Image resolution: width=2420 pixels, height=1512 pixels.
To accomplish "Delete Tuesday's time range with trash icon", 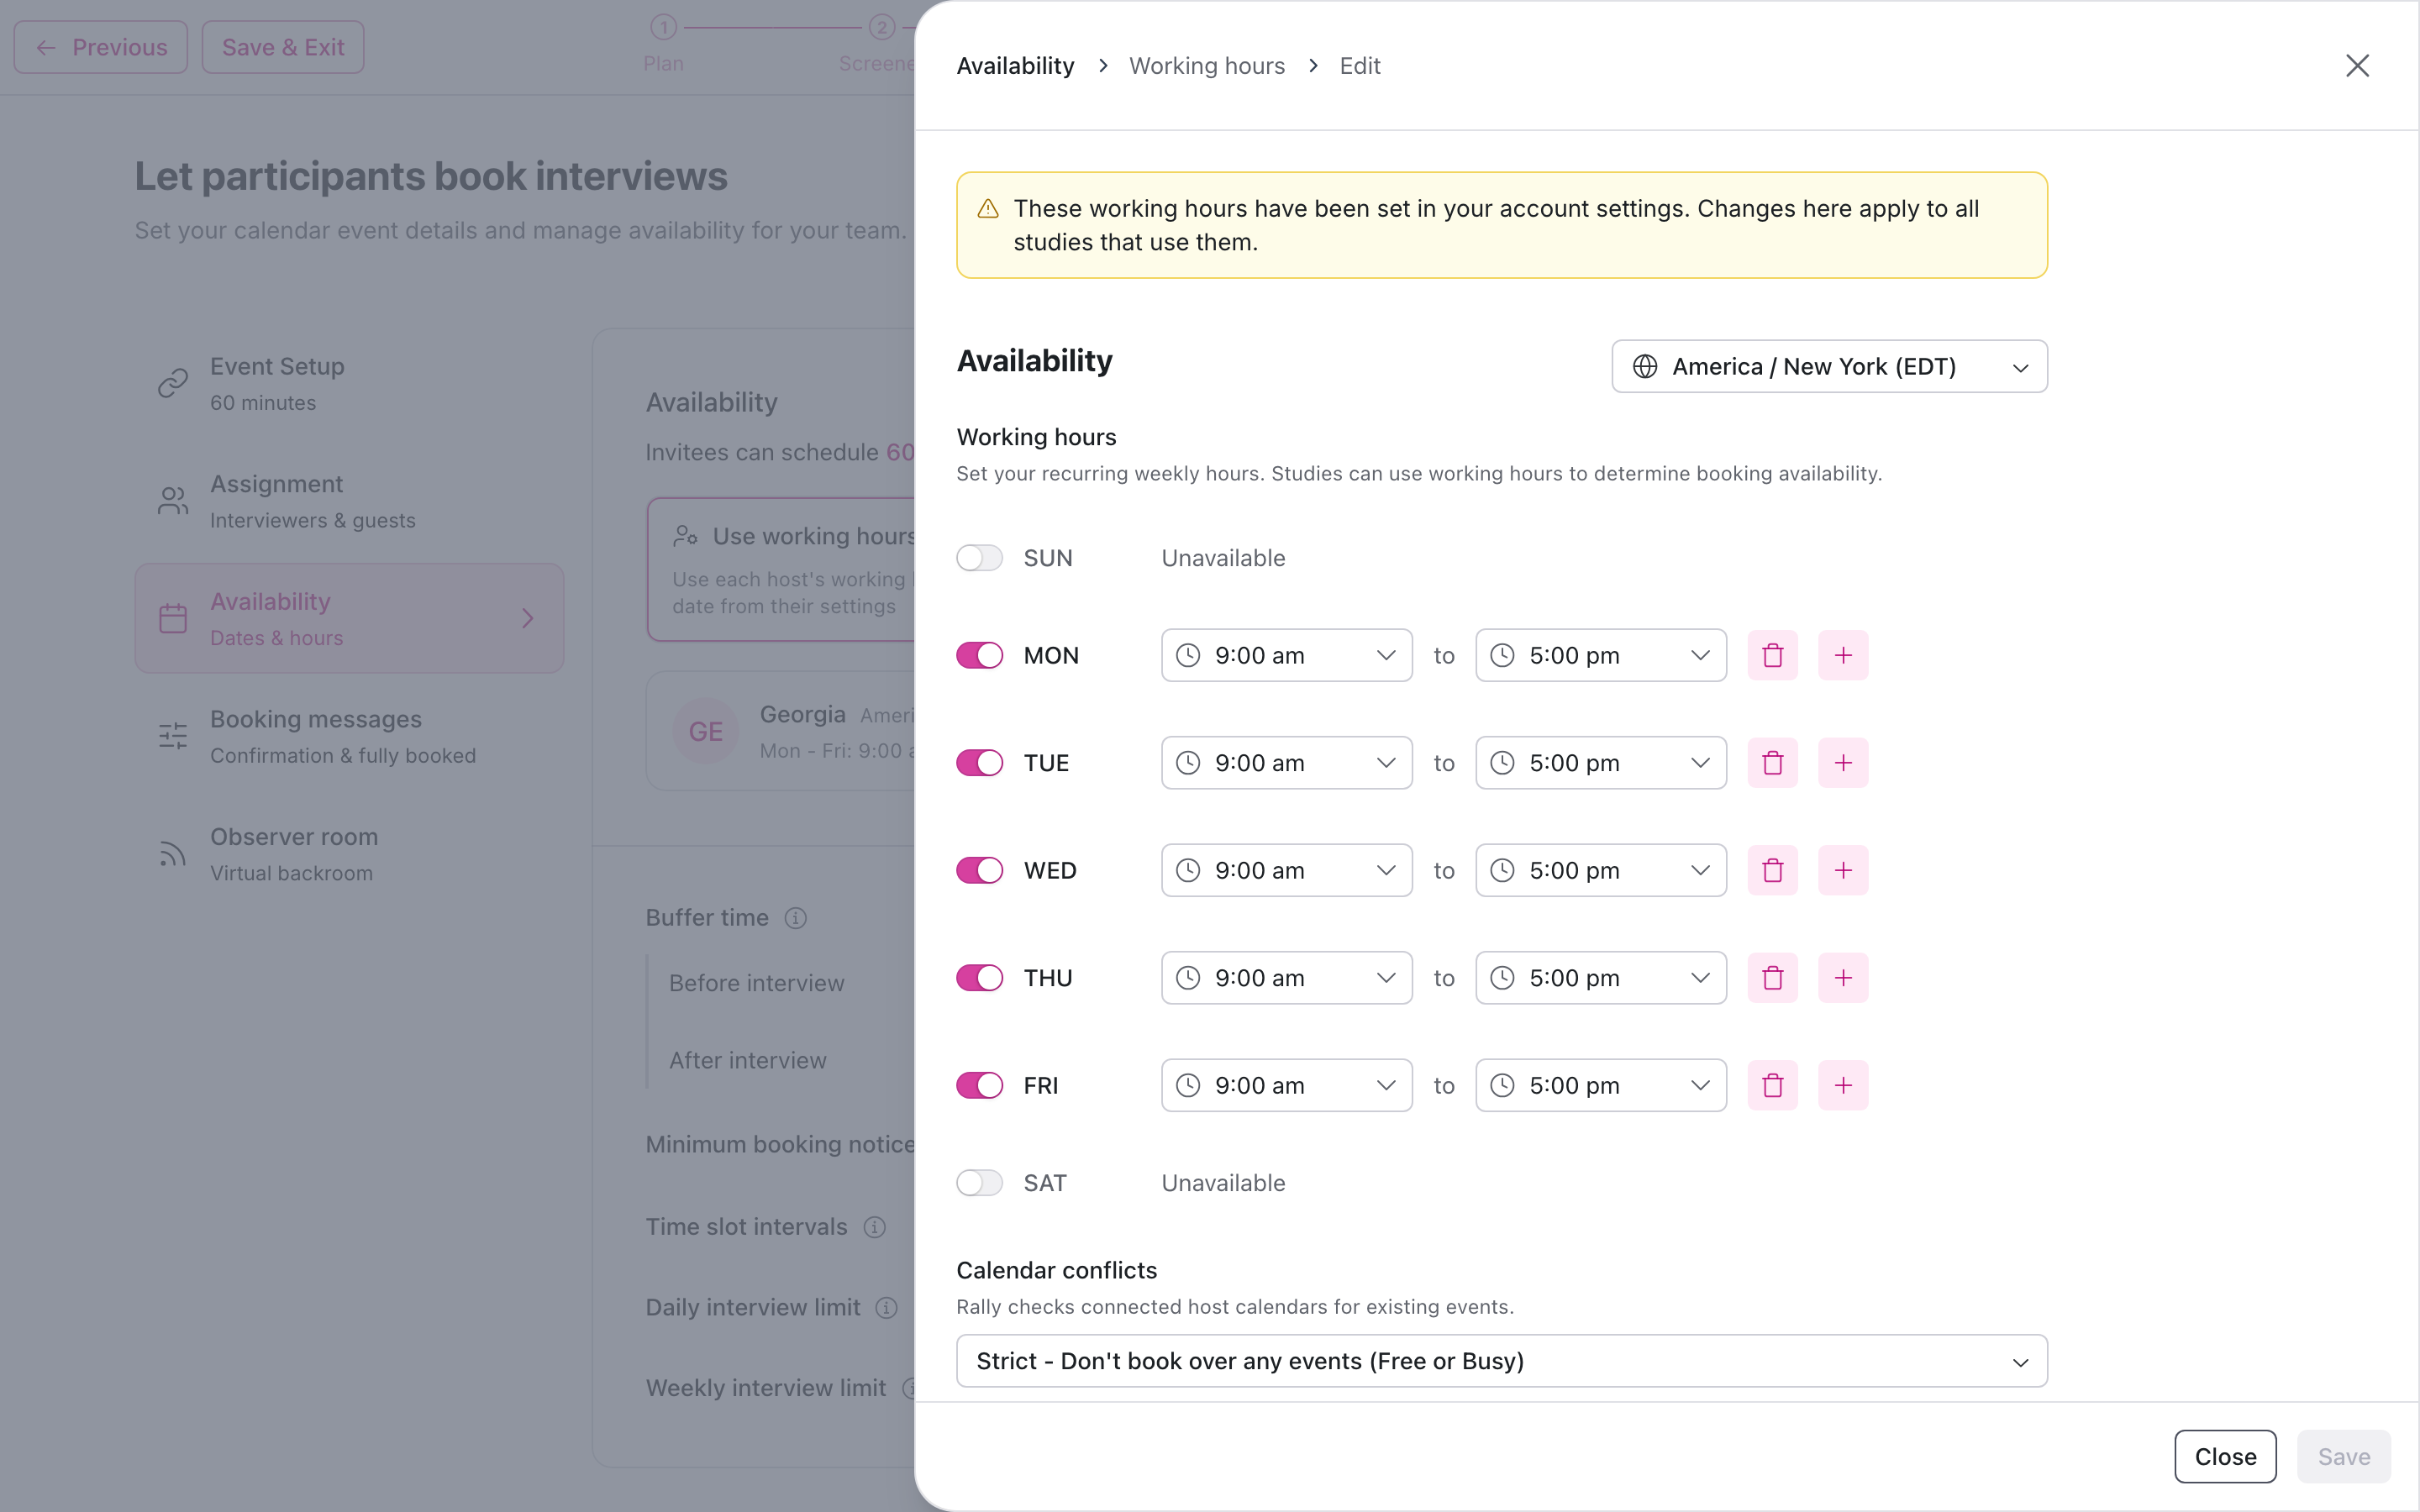I will pos(1772,763).
